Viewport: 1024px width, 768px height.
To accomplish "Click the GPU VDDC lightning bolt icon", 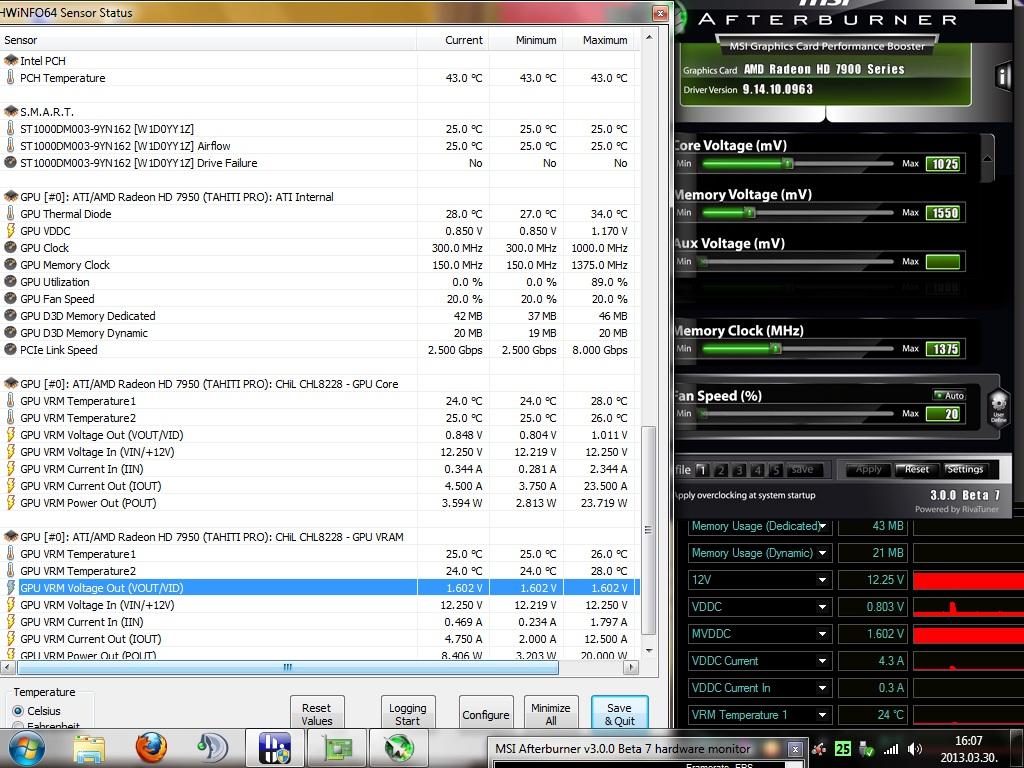I will point(10,231).
